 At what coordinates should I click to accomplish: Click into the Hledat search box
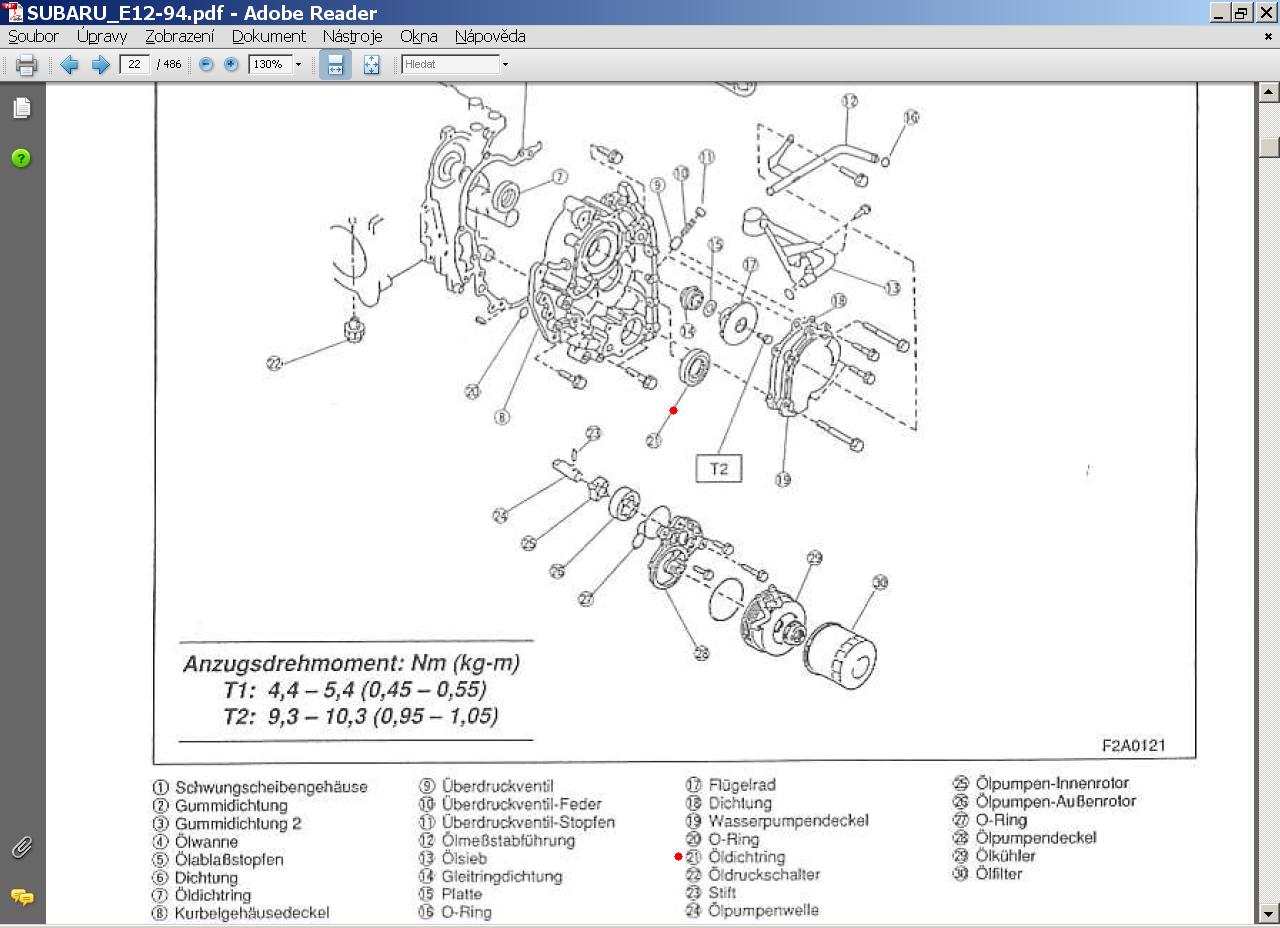tap(450, 65)
